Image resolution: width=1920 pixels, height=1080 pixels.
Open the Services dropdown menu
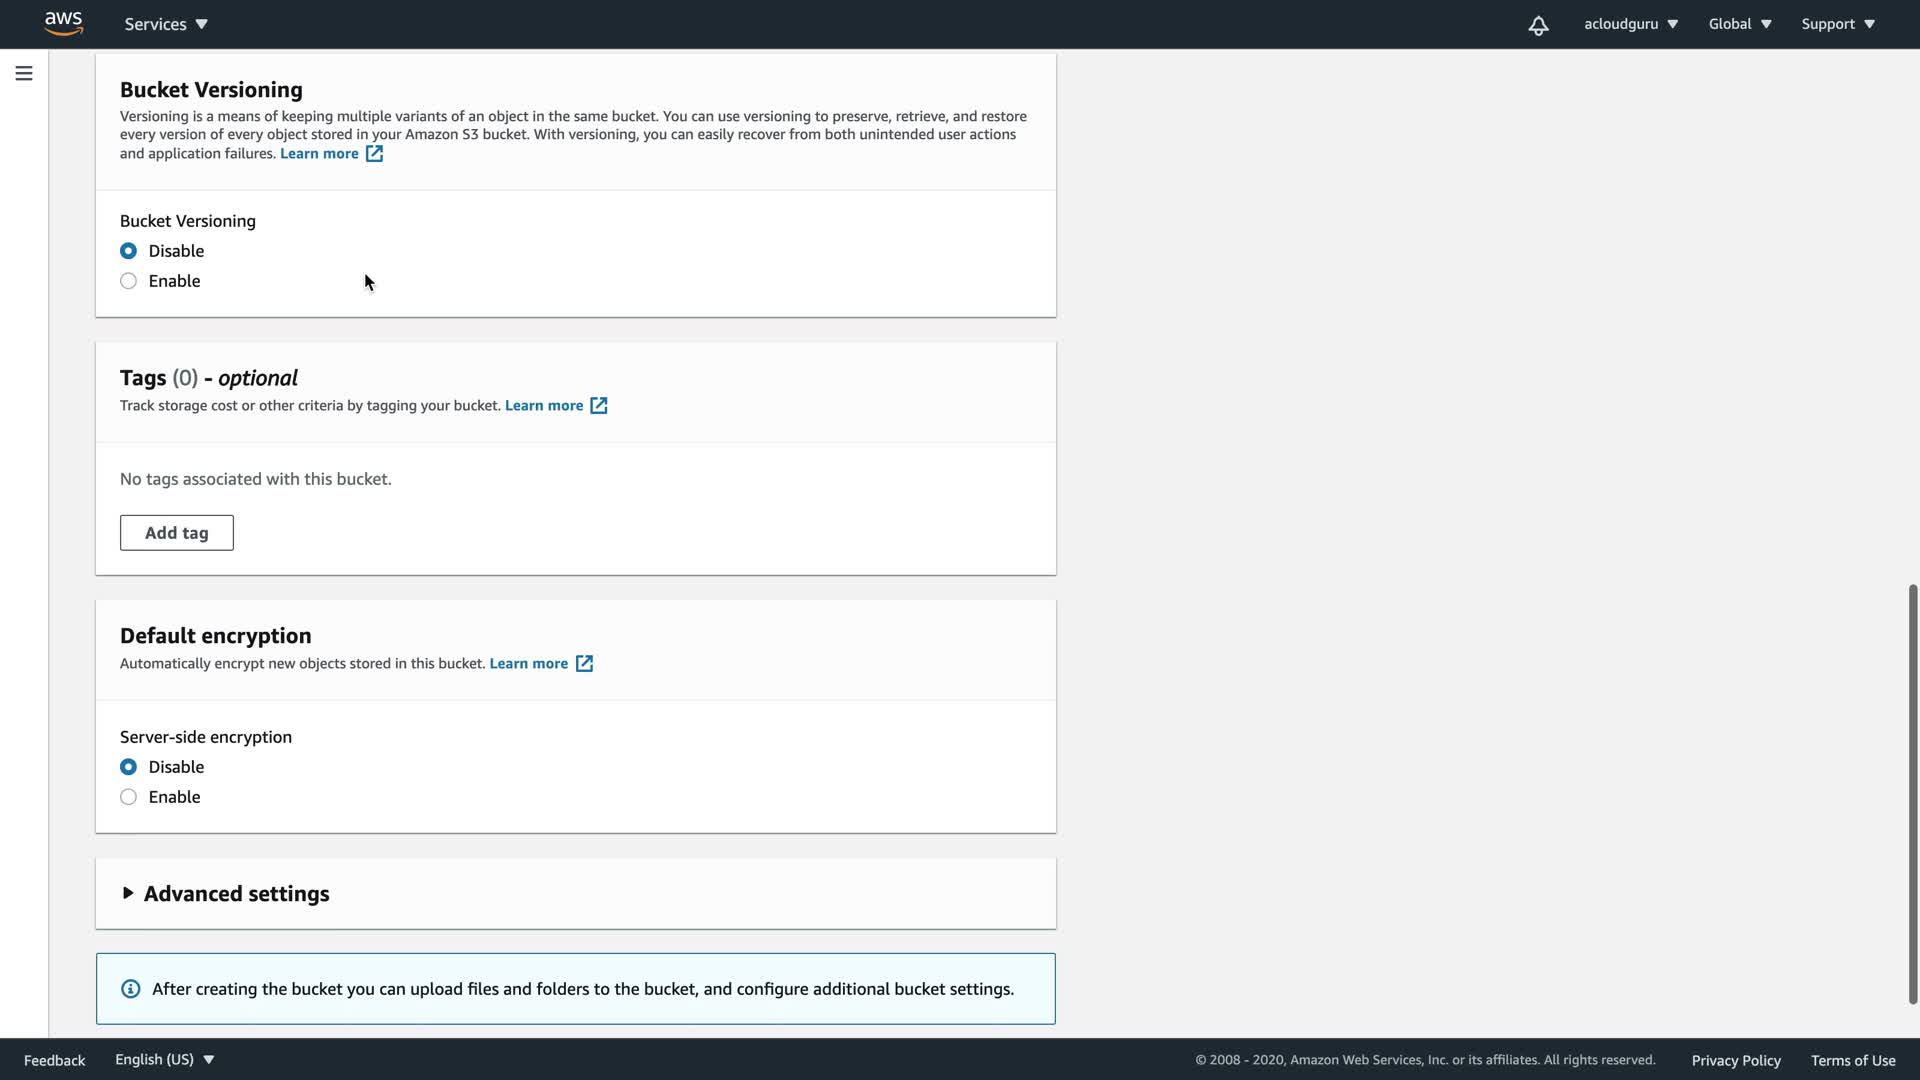(166, 24)
